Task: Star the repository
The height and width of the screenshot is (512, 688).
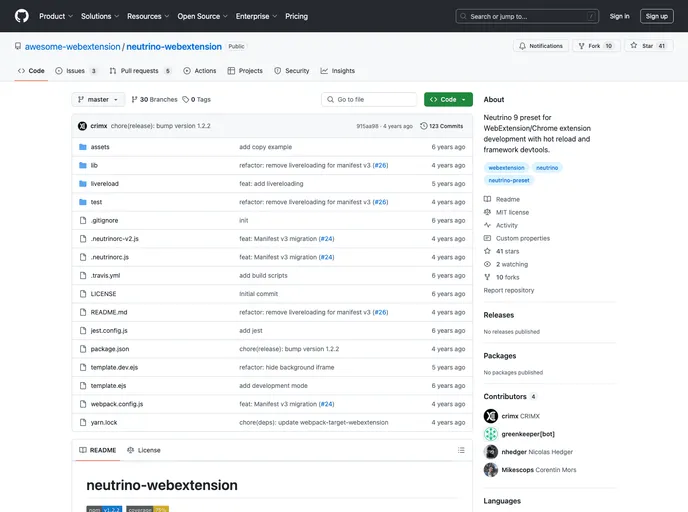Action: (x=648, y=46)
